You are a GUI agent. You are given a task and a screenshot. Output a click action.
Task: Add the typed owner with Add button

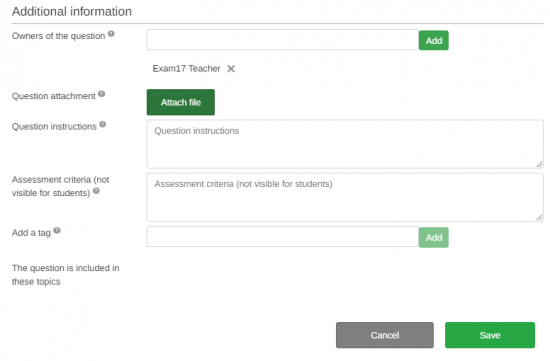pos(434,40)
